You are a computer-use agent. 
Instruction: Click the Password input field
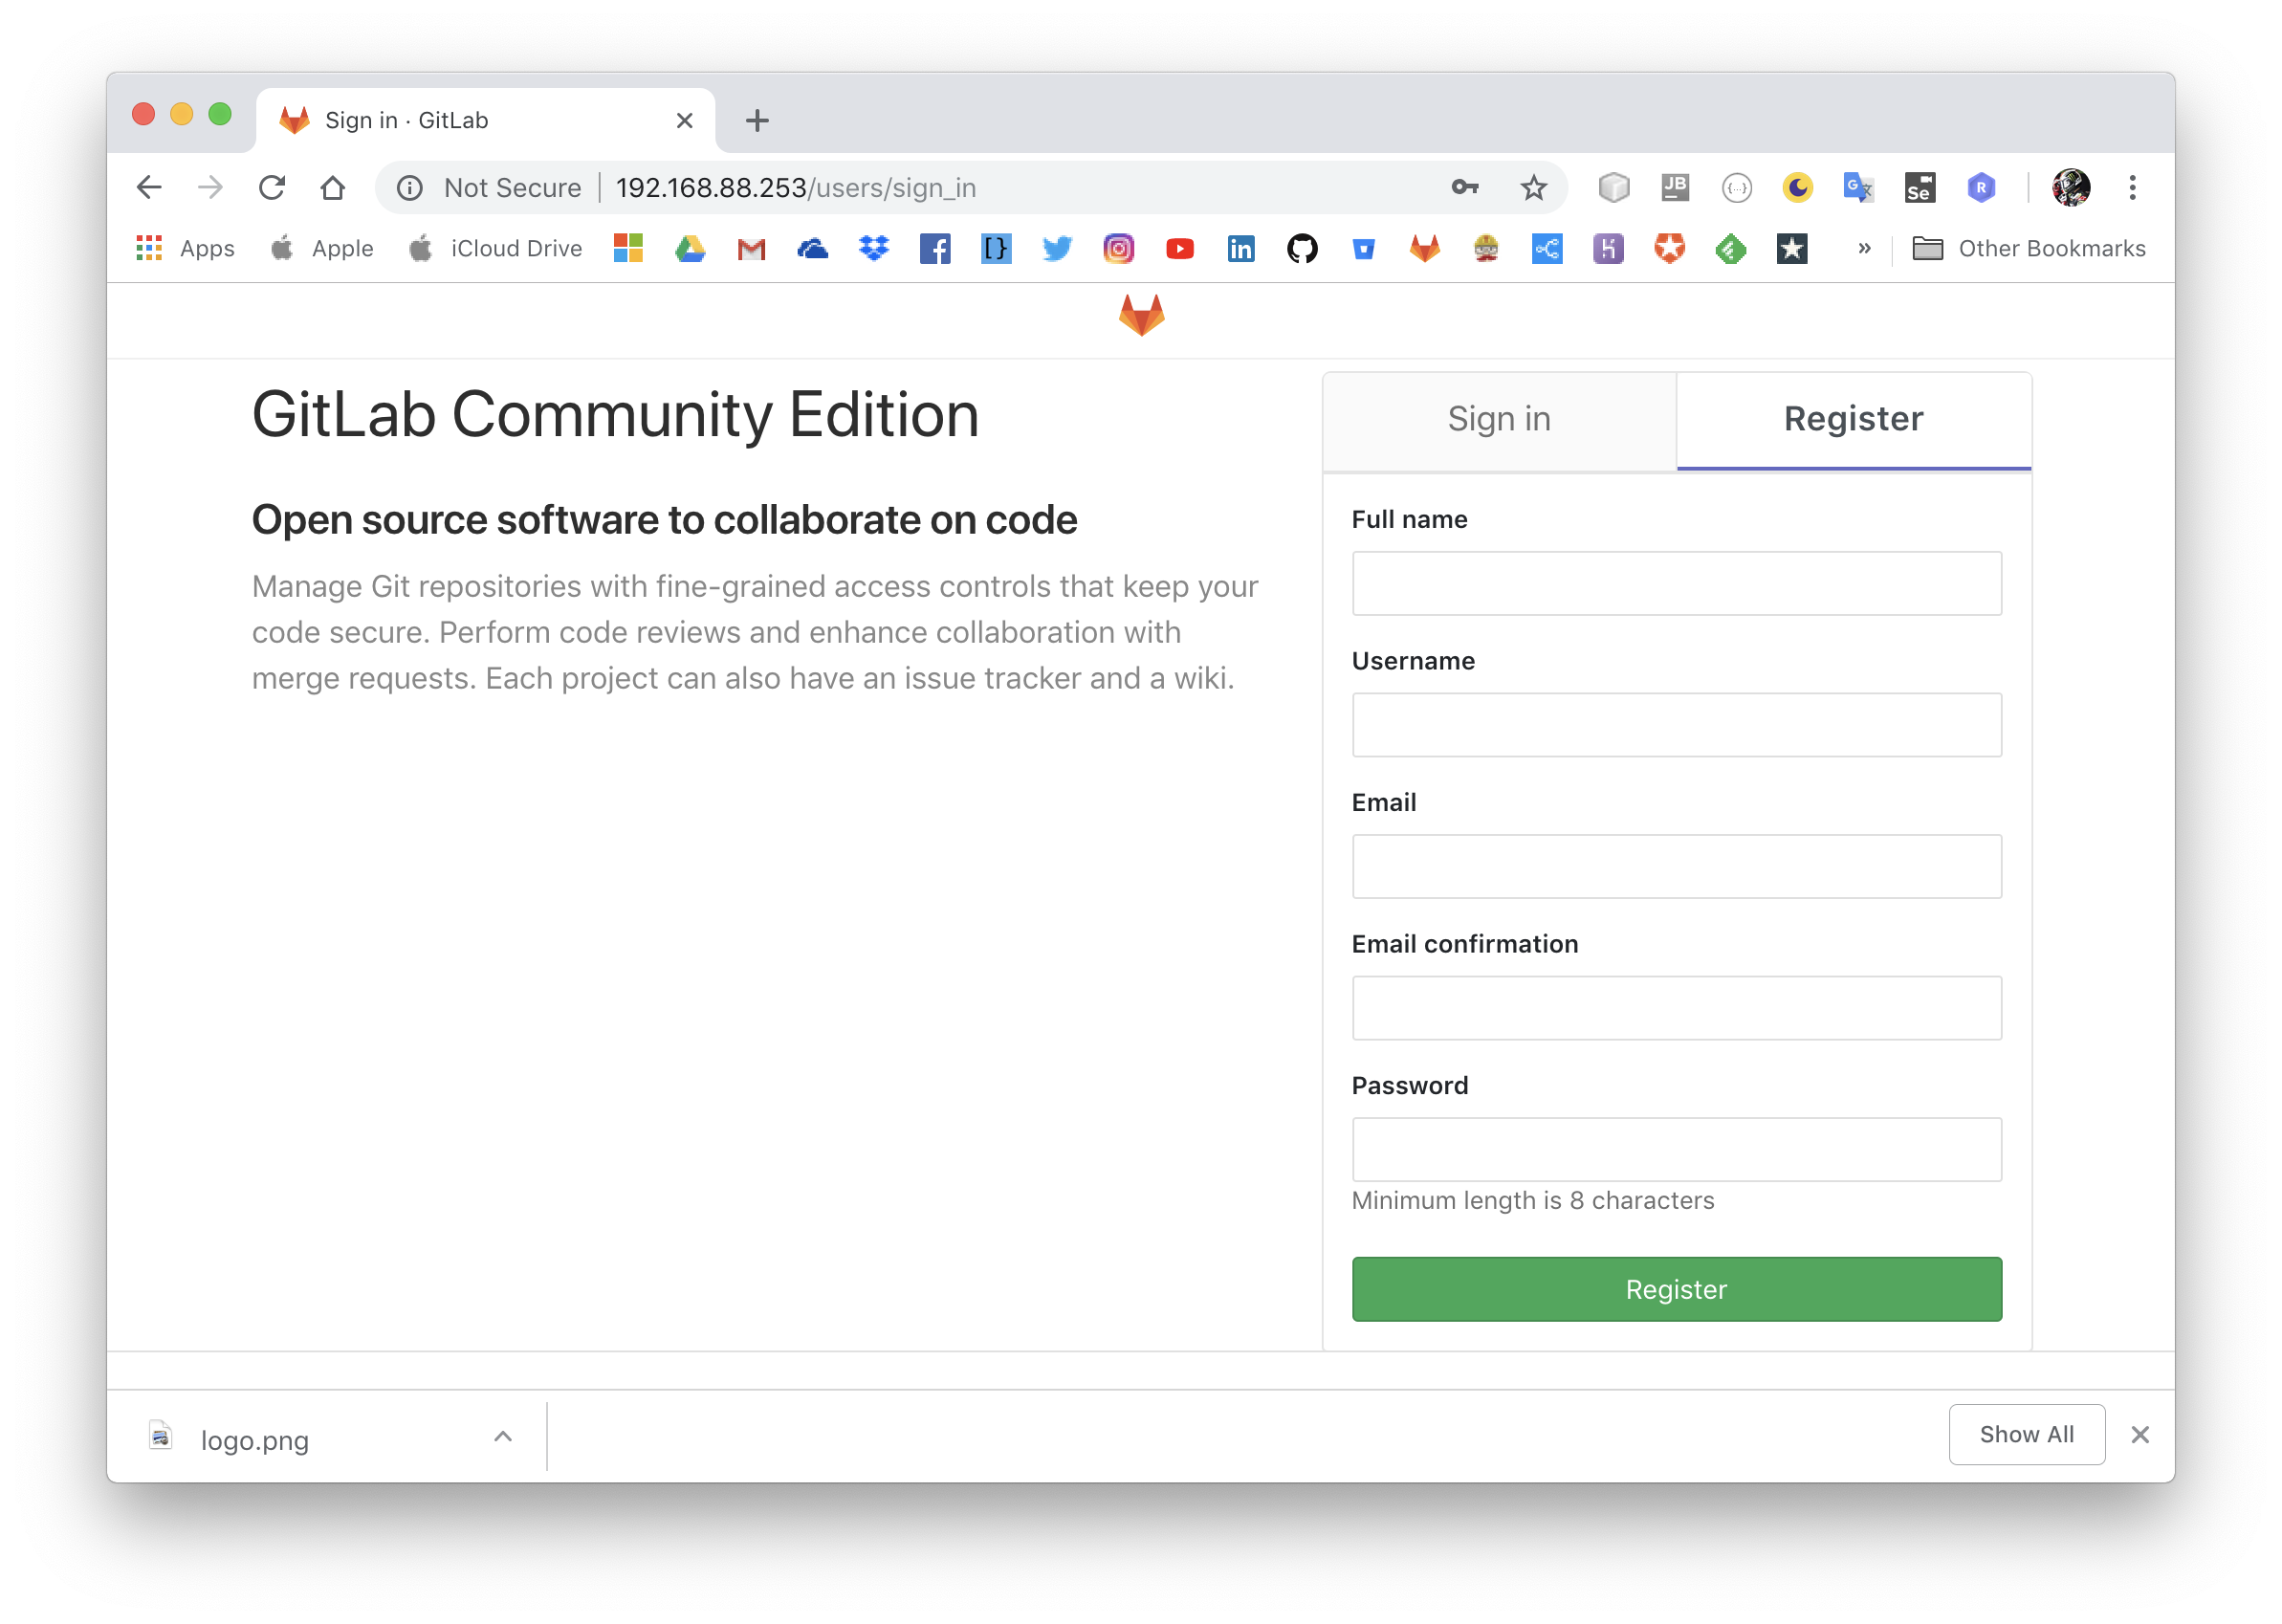1676,1149
